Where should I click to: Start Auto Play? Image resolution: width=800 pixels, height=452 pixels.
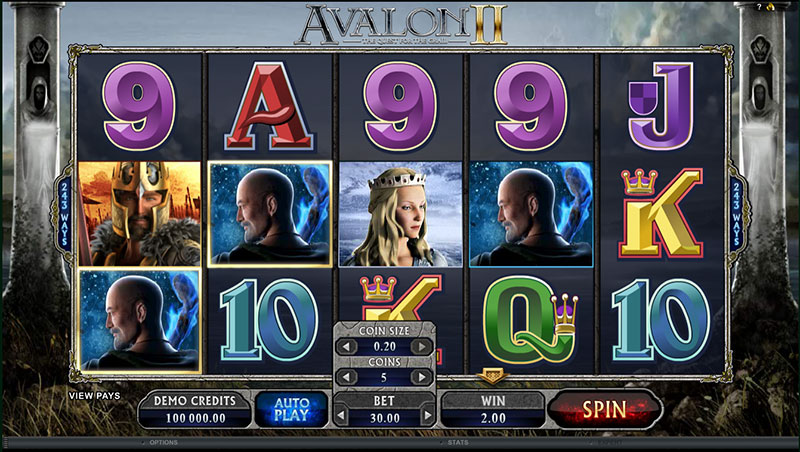pos(291,409)
